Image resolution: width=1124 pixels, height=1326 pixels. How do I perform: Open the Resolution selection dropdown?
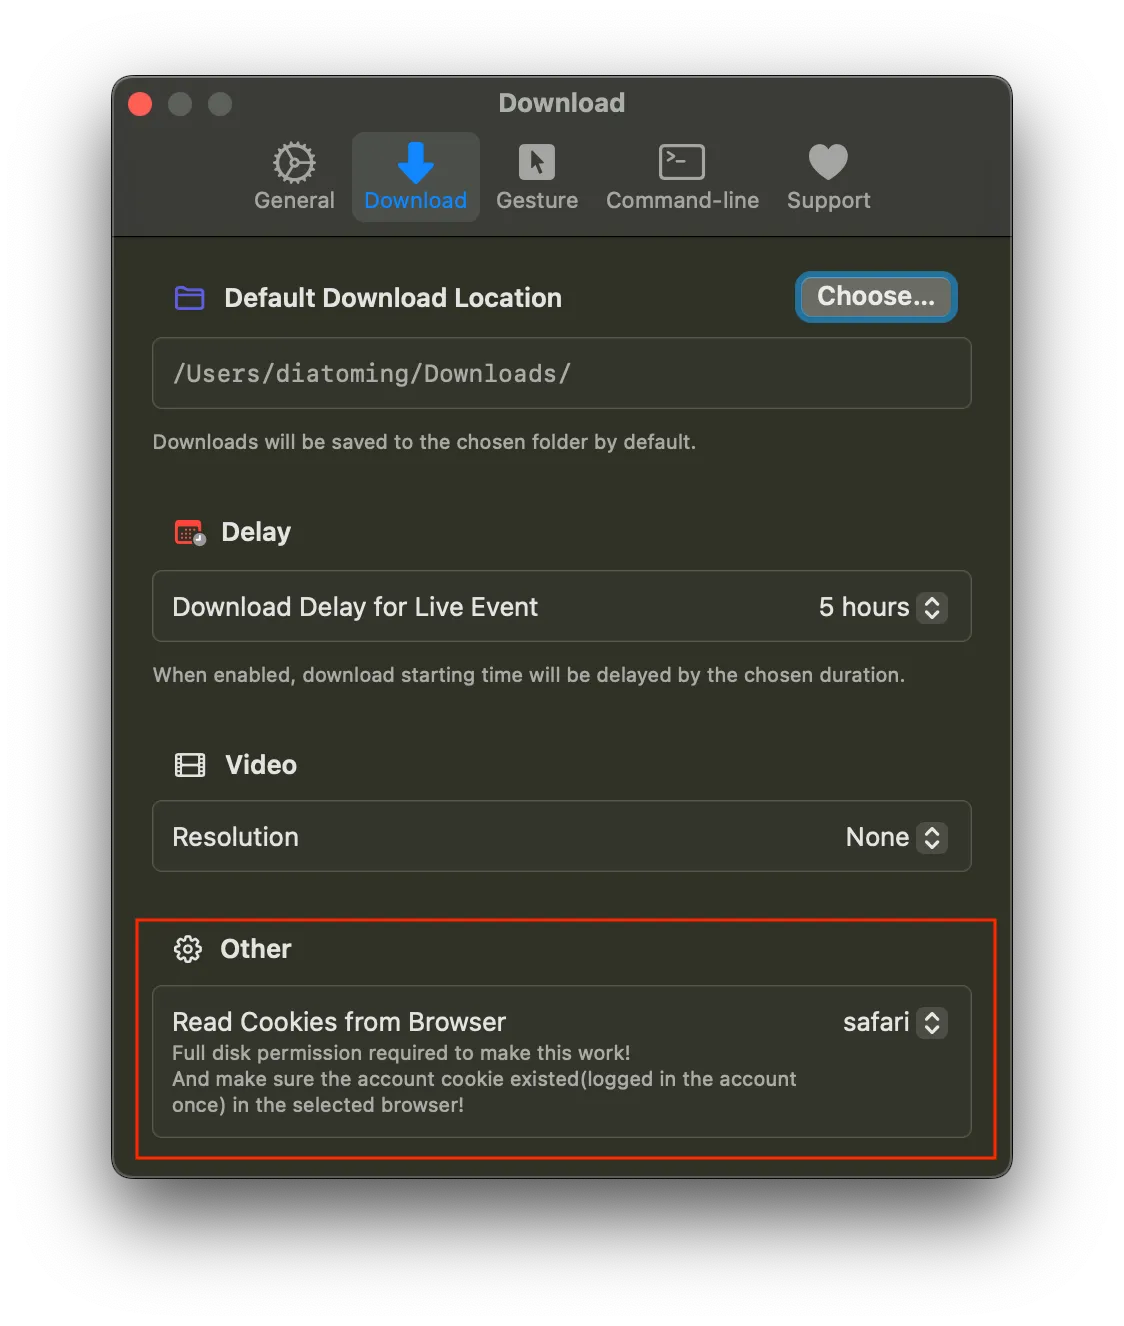tap(932, 837)
